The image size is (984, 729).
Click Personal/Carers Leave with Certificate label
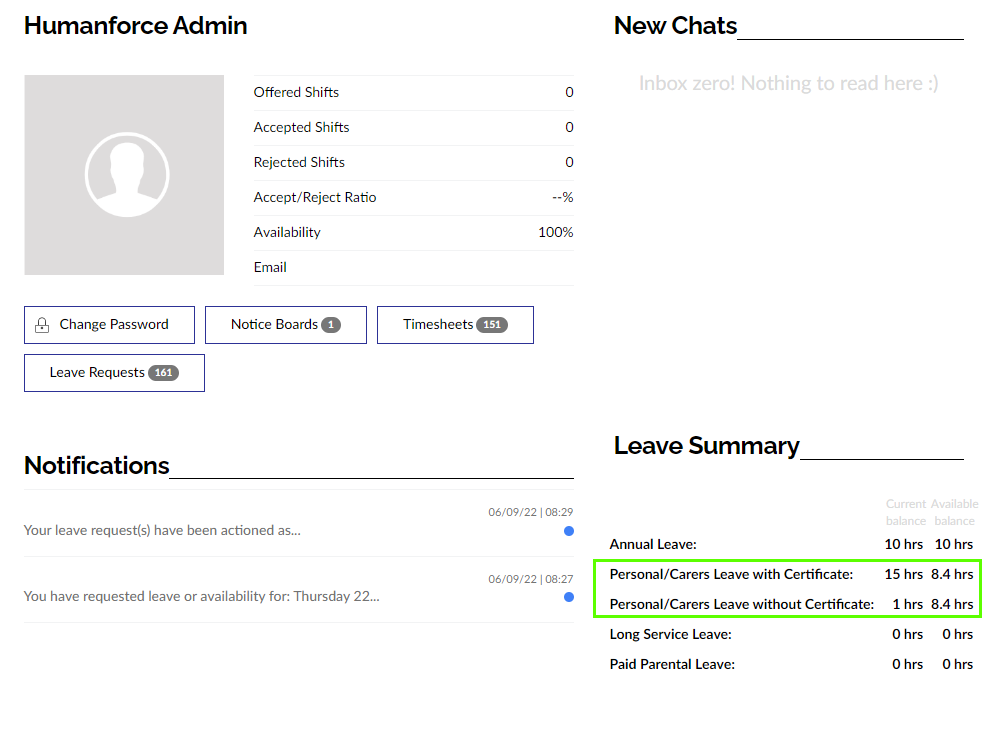(x=732, y=575)
